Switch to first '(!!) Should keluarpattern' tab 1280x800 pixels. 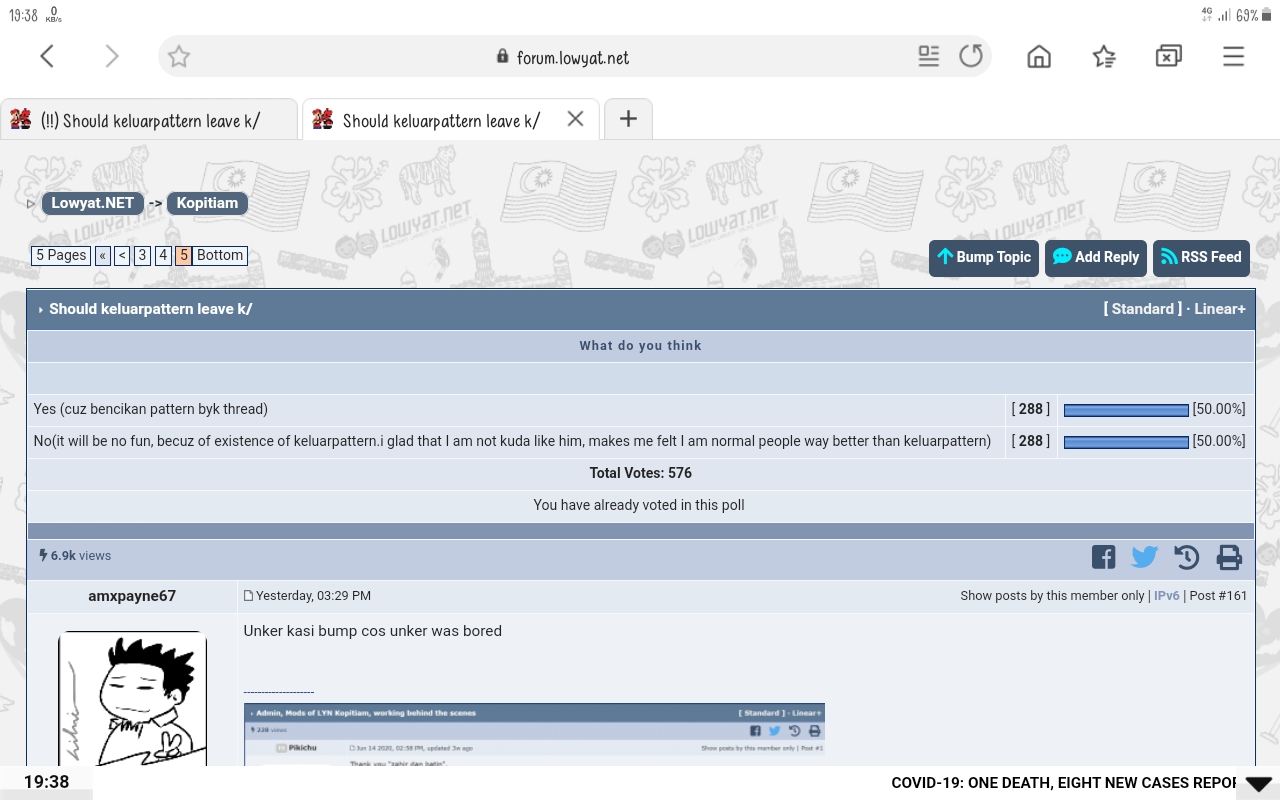(150, 120)
